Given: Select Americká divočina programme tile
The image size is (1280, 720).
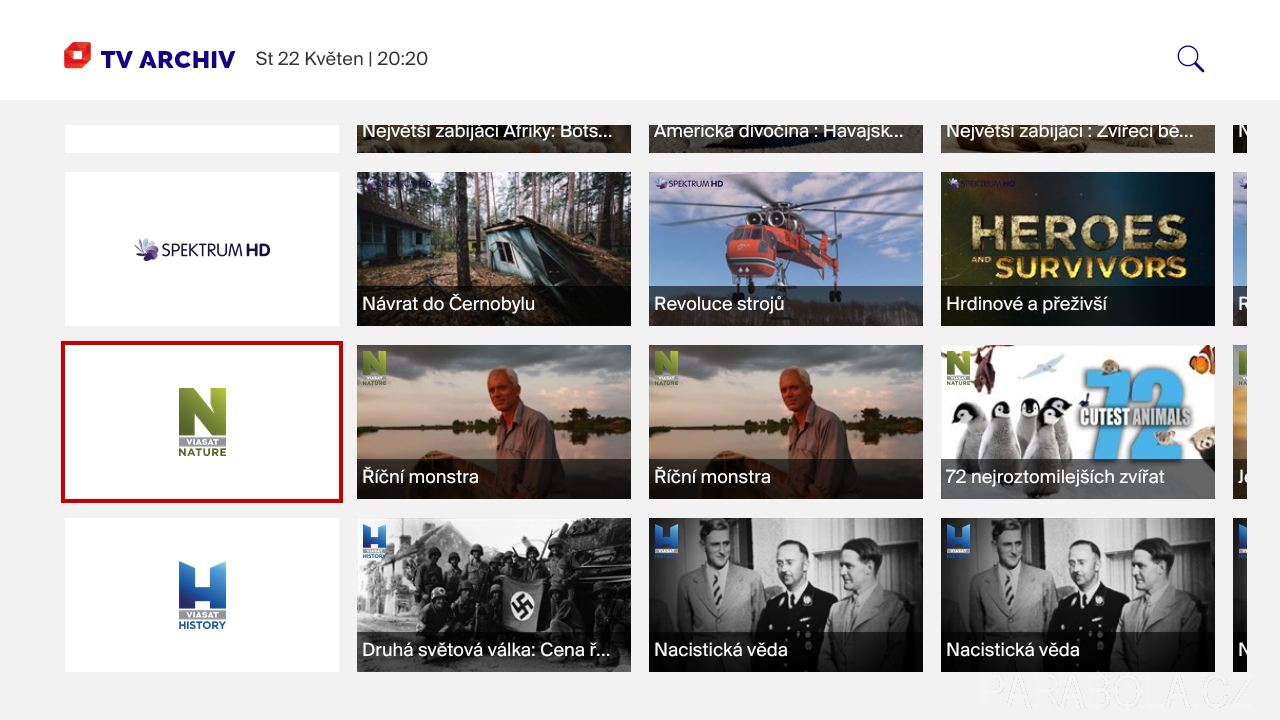Looking at the screenshot, I should coord(786,138).
